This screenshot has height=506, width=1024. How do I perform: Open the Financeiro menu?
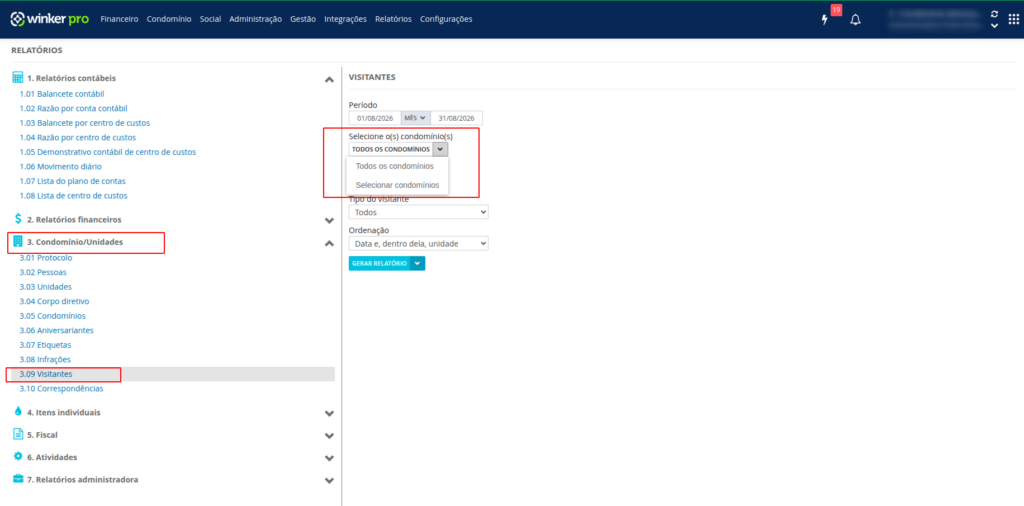[120, 19]
